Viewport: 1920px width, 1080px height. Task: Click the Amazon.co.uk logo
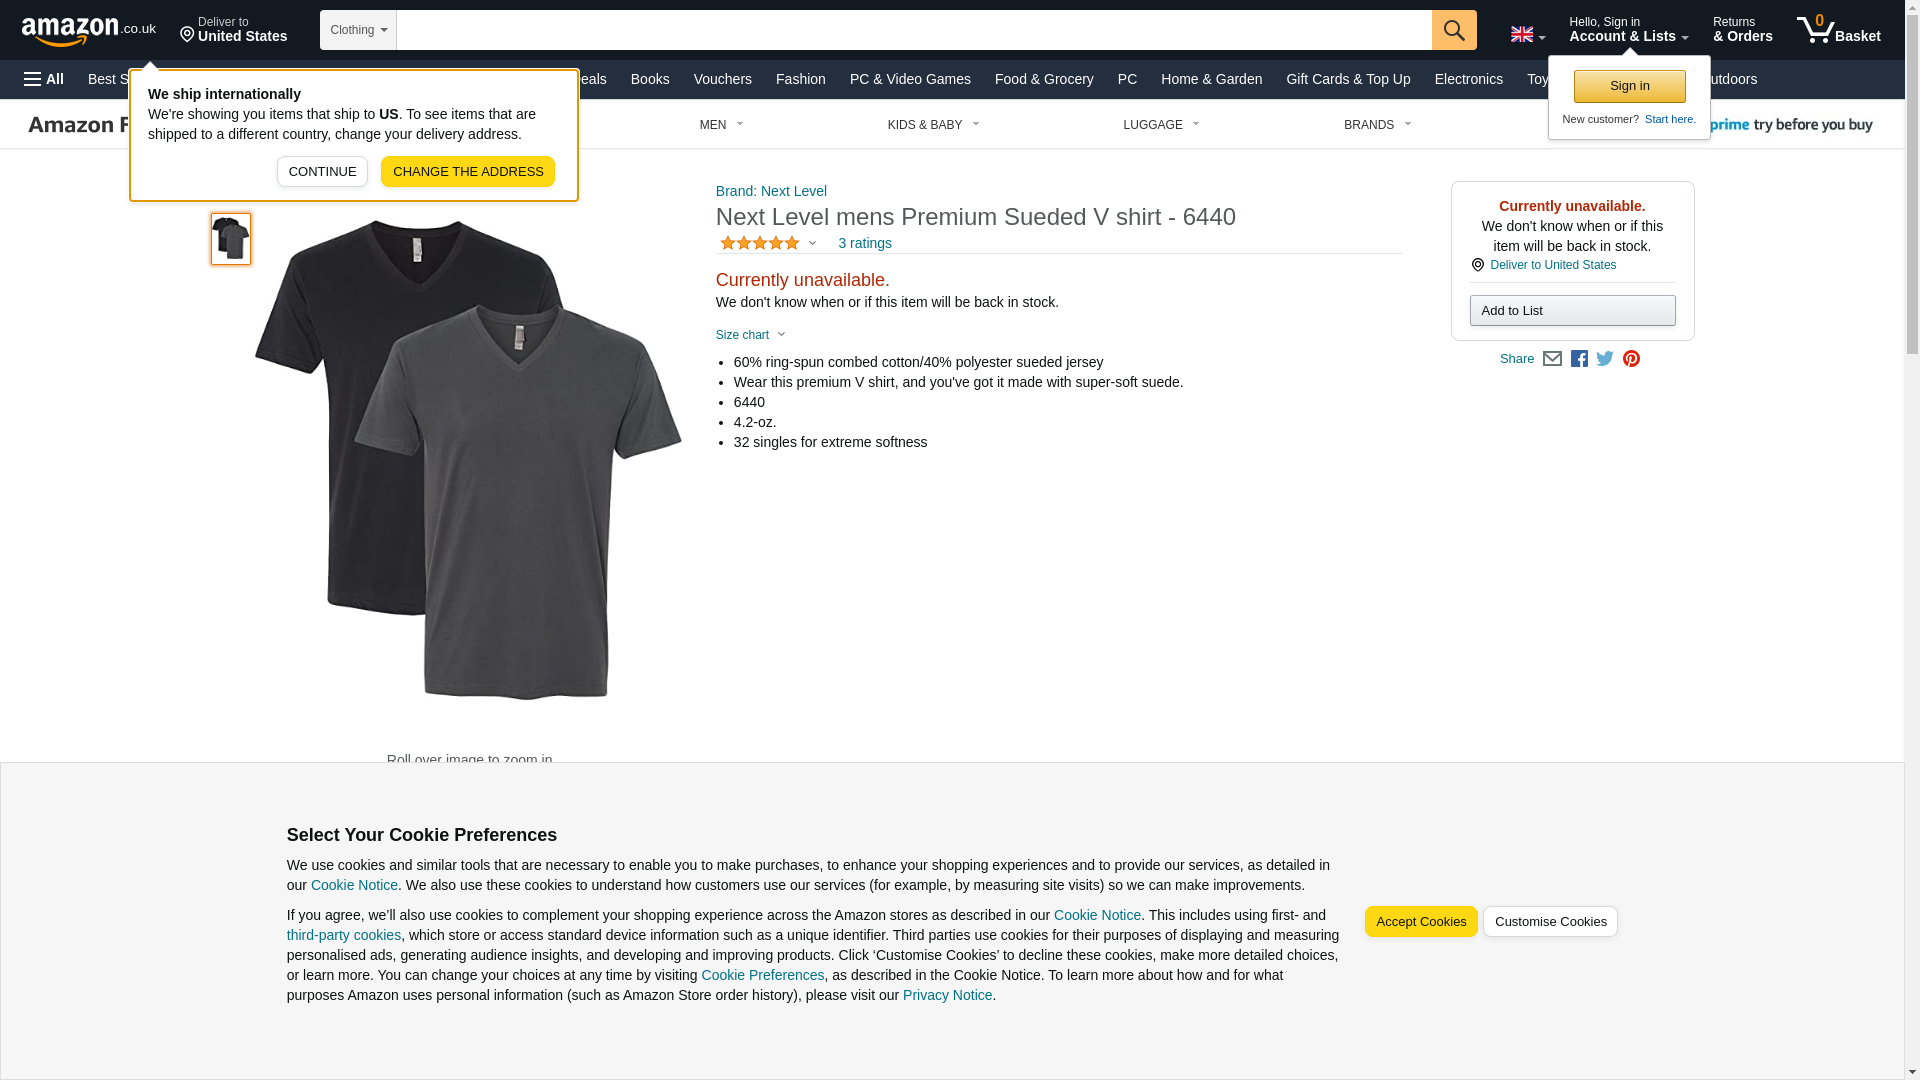[x=88, y=31]
